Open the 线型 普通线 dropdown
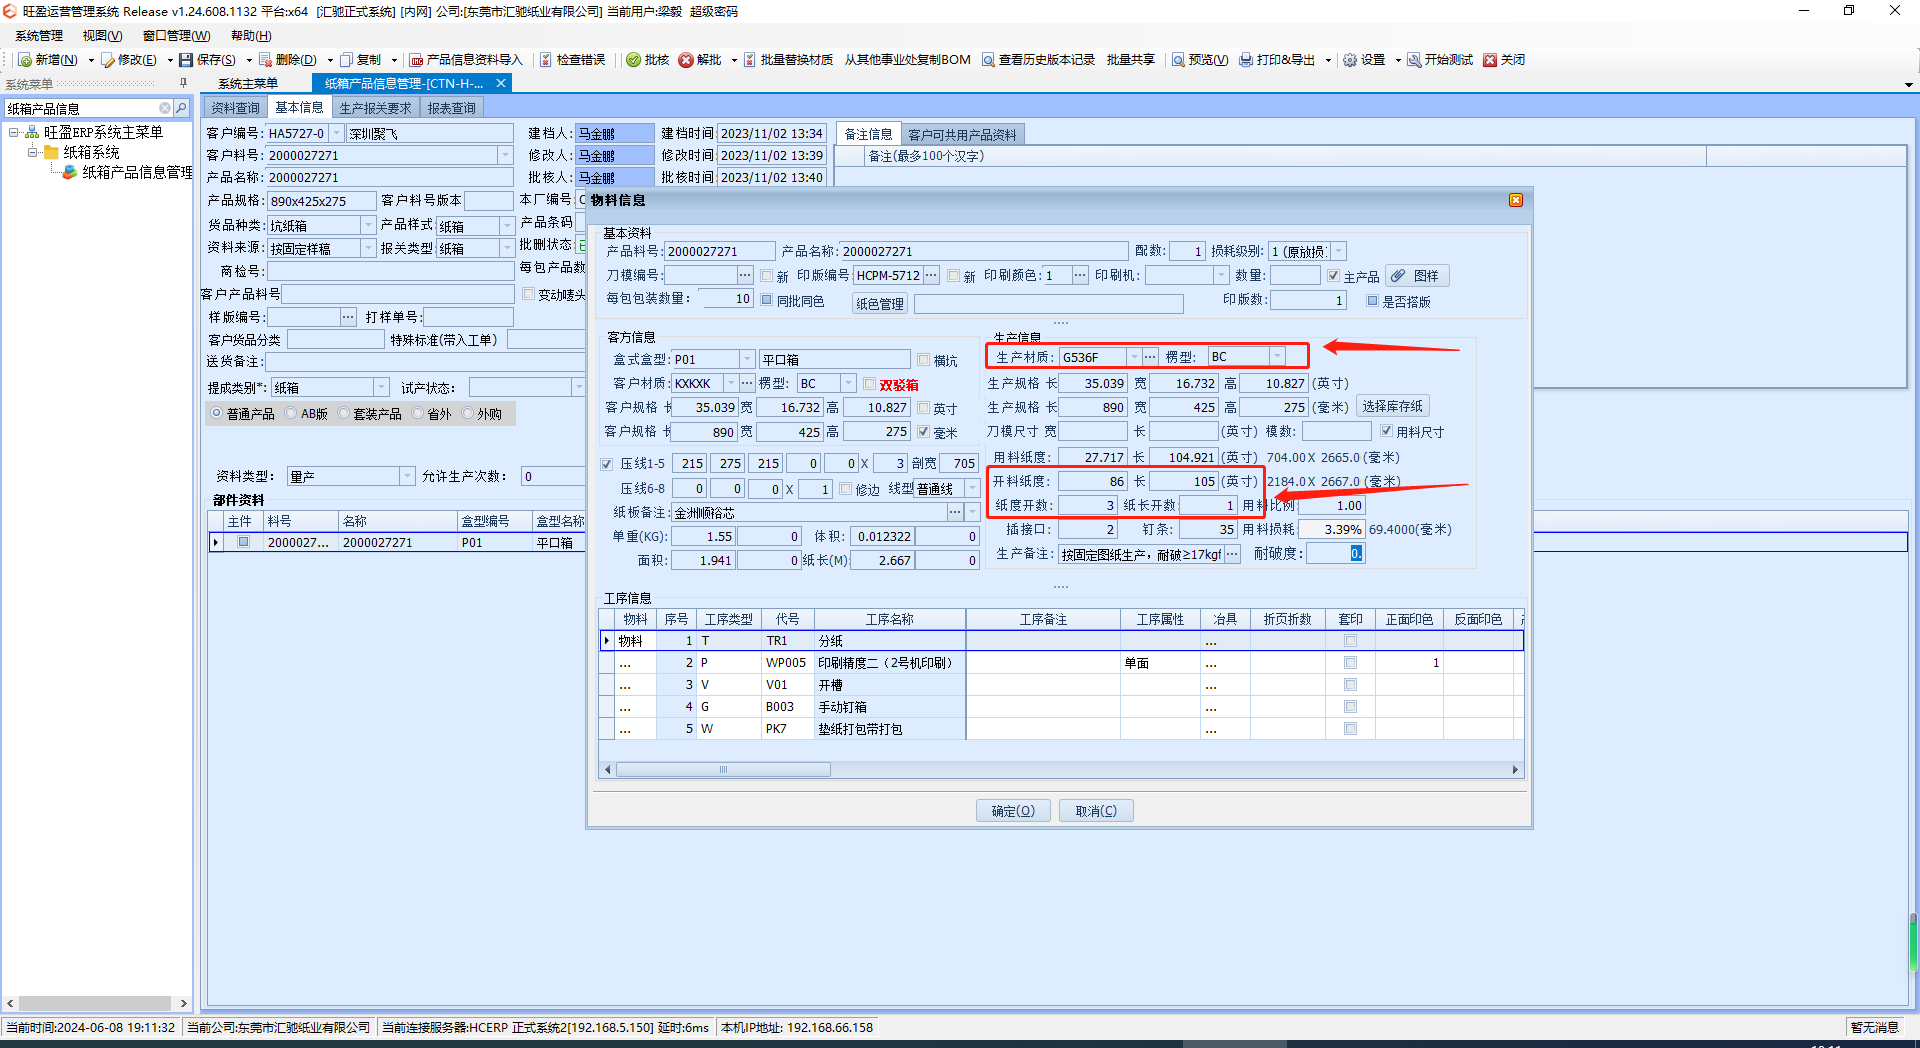The height and width of the screenshot is (1048, 1920). (972, 488)
